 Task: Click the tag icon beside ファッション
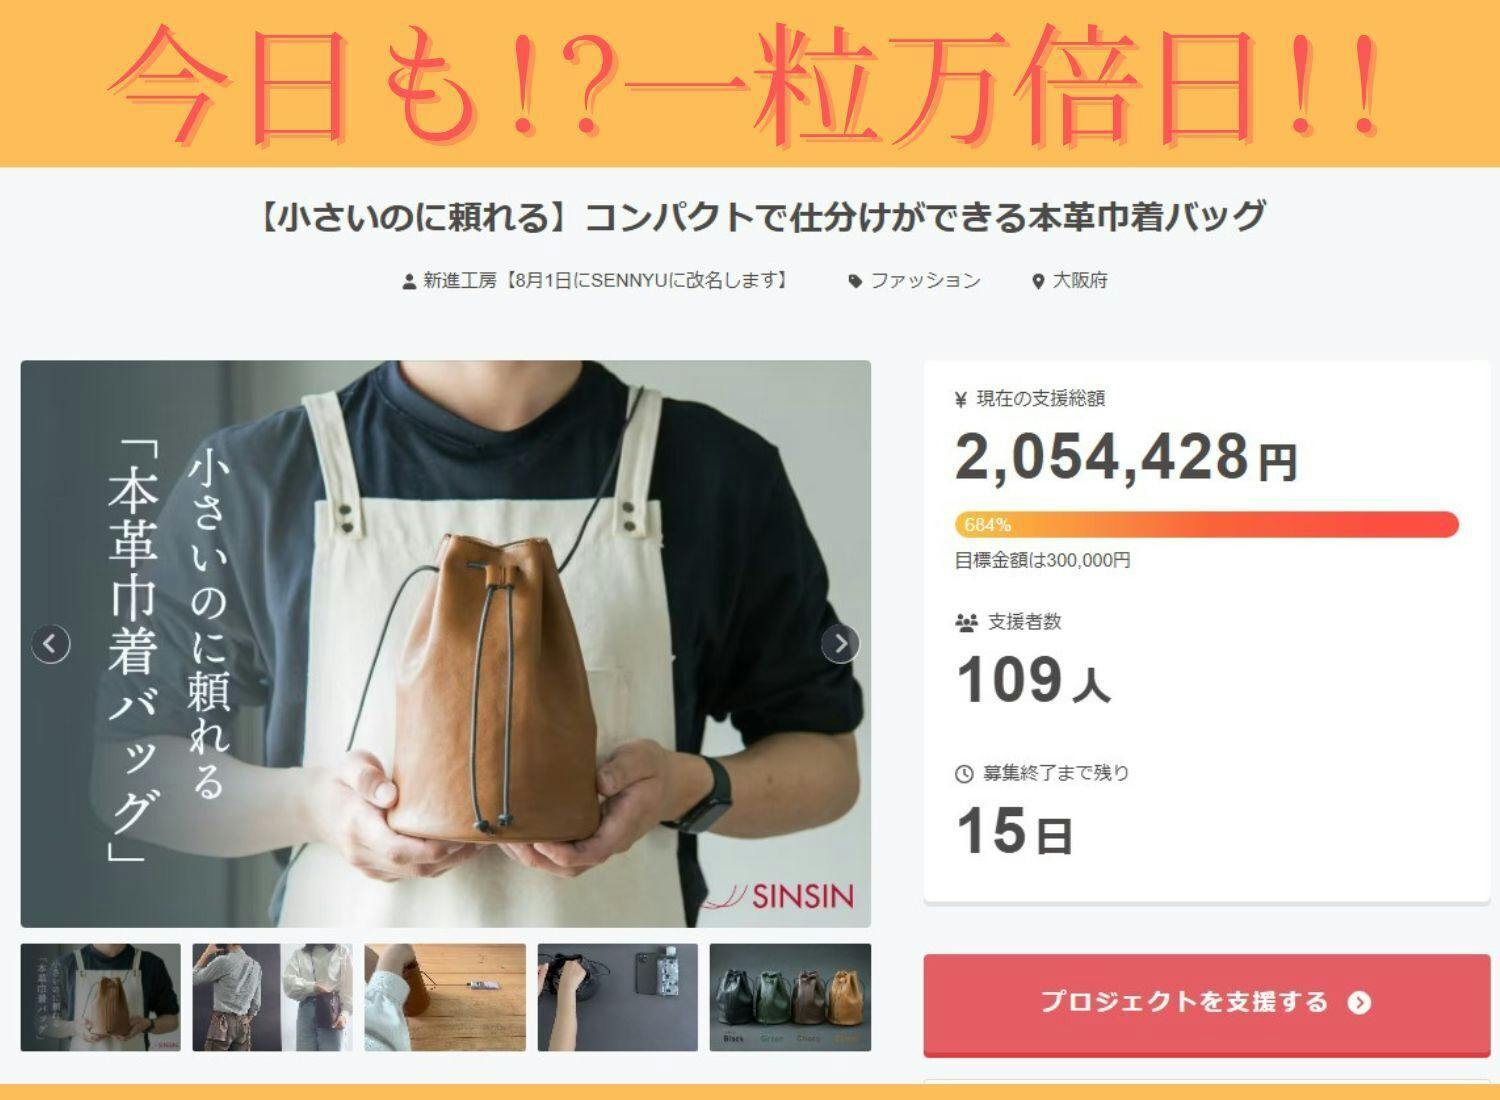pyautogui.click(x=855, y=282)
